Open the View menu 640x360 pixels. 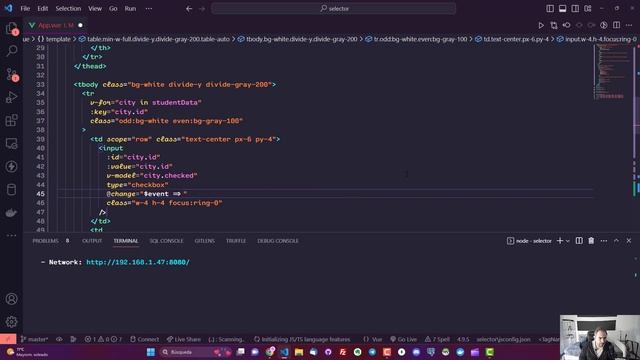[x=95, y=9]
